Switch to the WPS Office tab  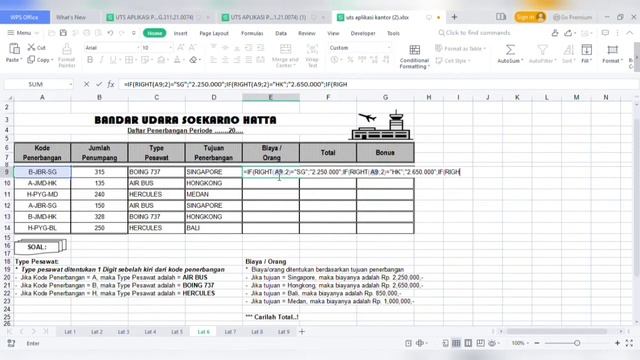(24, 17)
